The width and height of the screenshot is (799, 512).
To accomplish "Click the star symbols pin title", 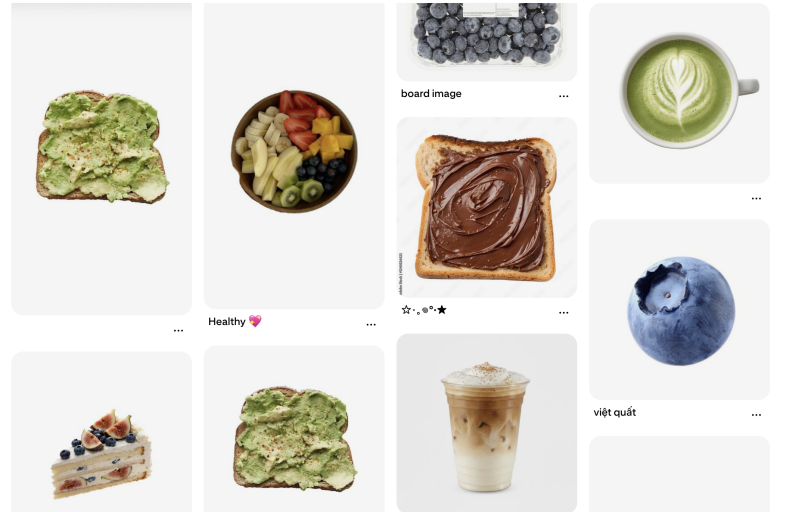I will point(424,310).
